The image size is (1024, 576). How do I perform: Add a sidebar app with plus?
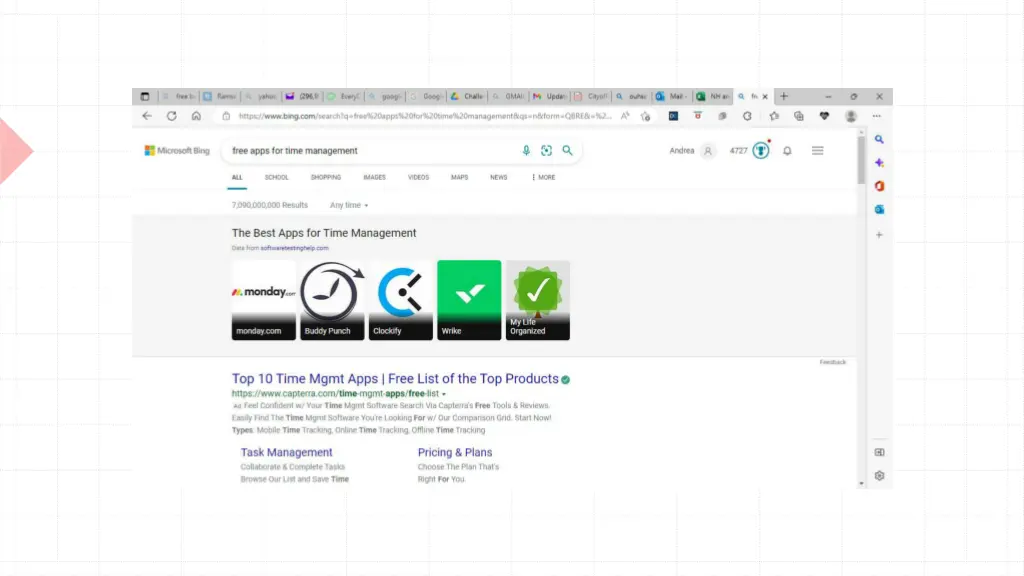879,234
